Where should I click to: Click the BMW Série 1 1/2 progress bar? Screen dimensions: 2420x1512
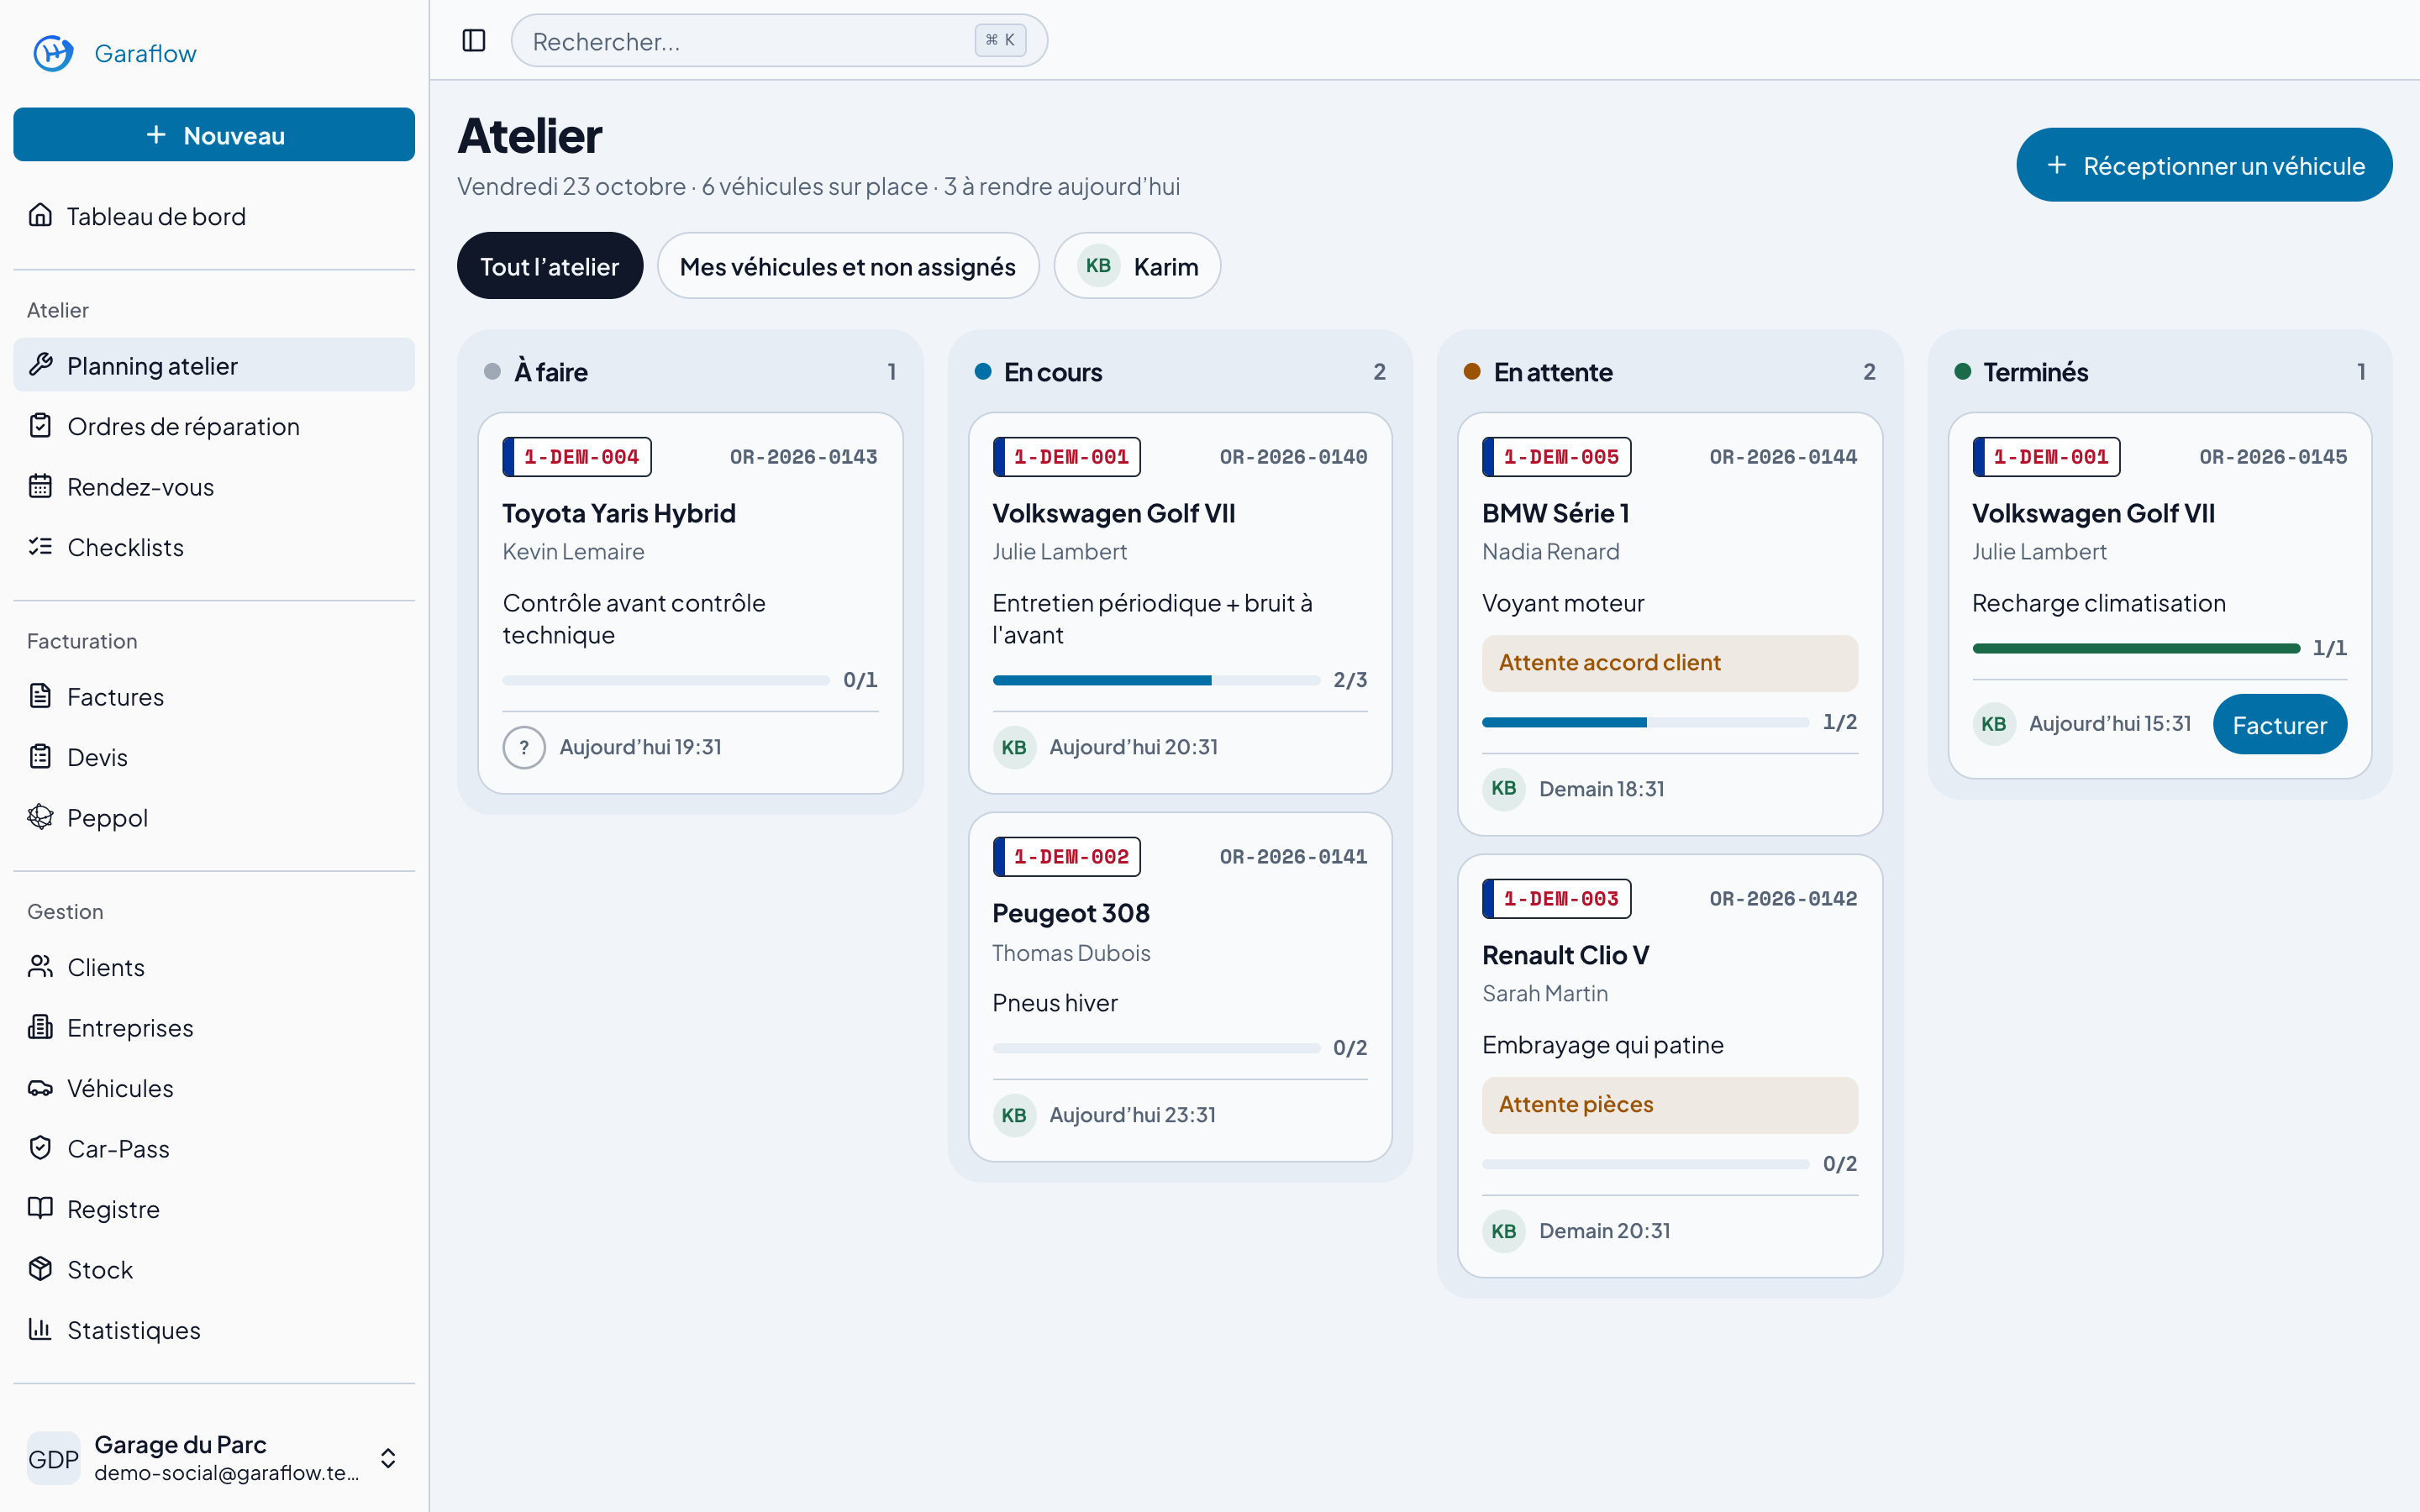1646,722
